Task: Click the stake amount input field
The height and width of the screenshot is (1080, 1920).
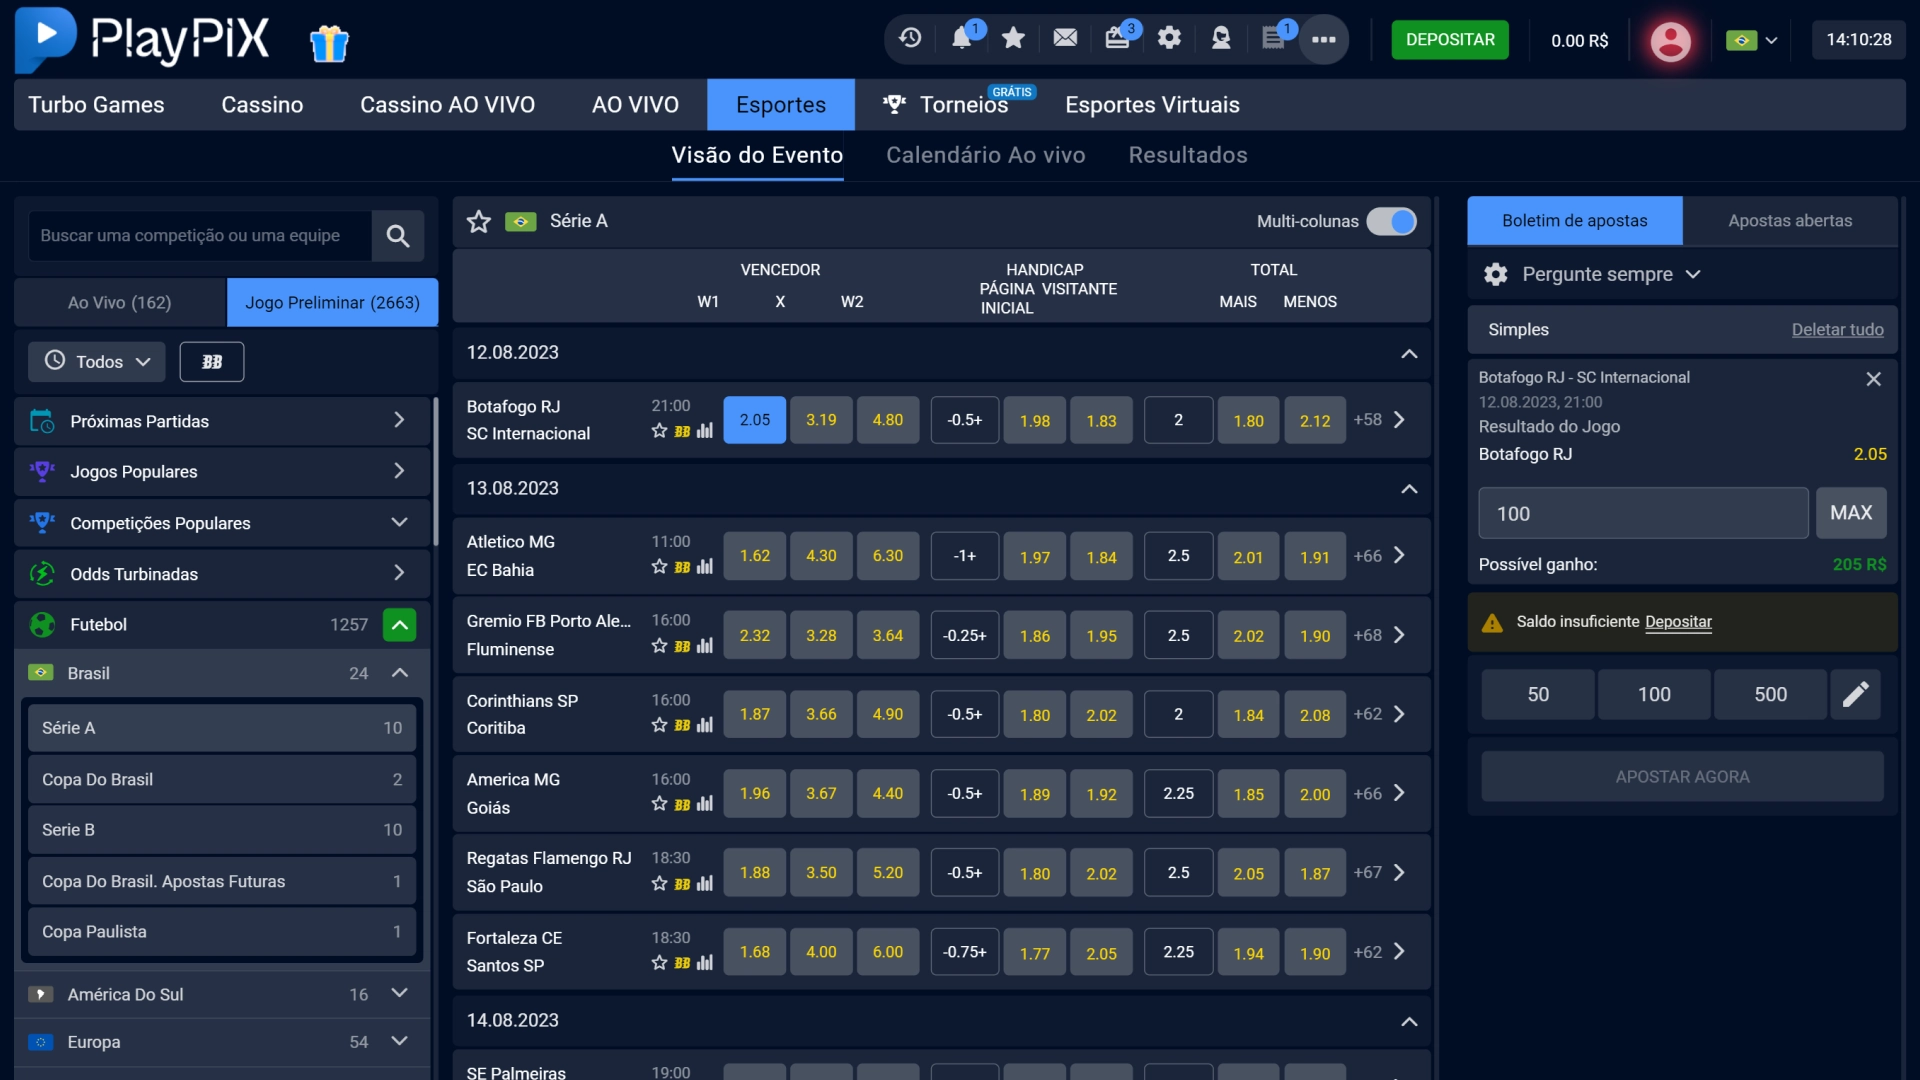Action: coord(1643,514)
